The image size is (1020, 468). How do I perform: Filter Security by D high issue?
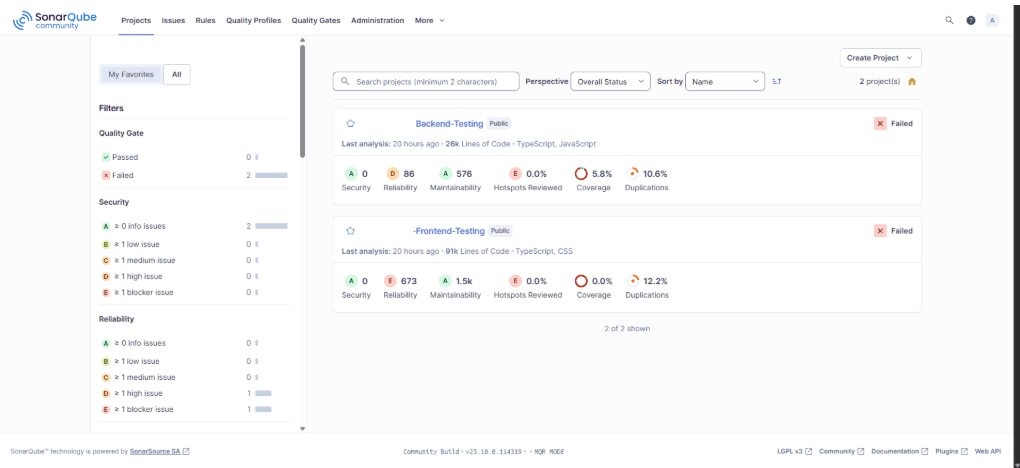(193, 276)
